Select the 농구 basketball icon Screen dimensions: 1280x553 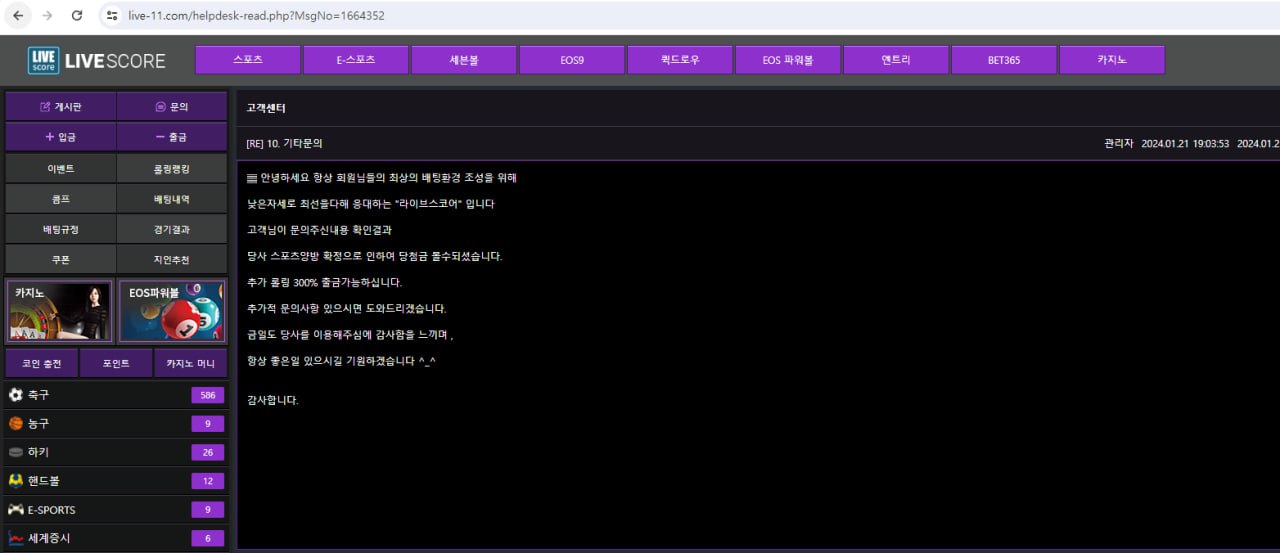tap(15, 424)
